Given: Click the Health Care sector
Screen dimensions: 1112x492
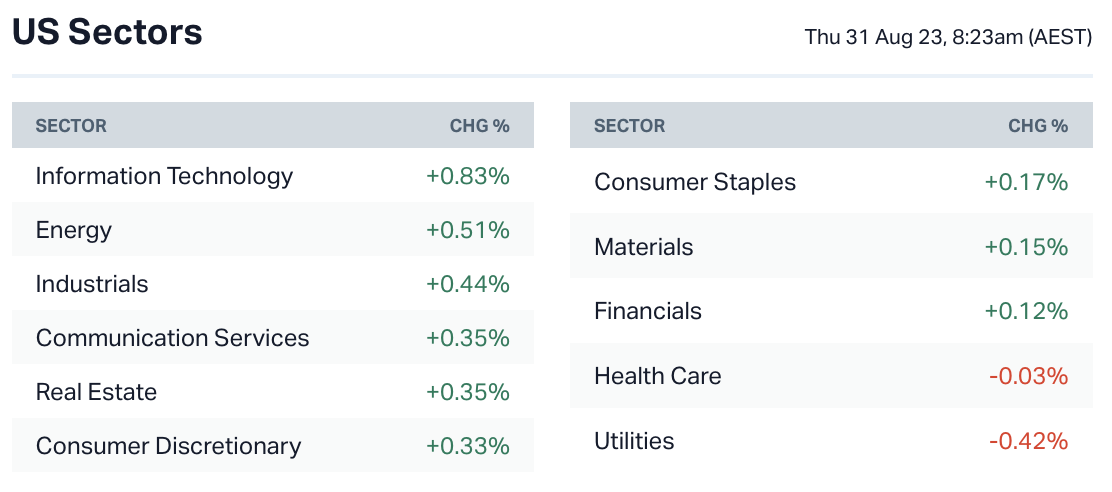Looking at the screenshot, I should [657, 376].
